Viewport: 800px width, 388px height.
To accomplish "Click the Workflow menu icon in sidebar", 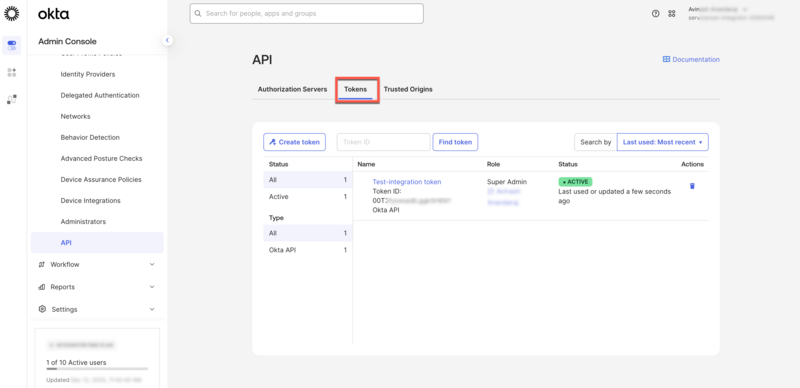I will [42, 264].
